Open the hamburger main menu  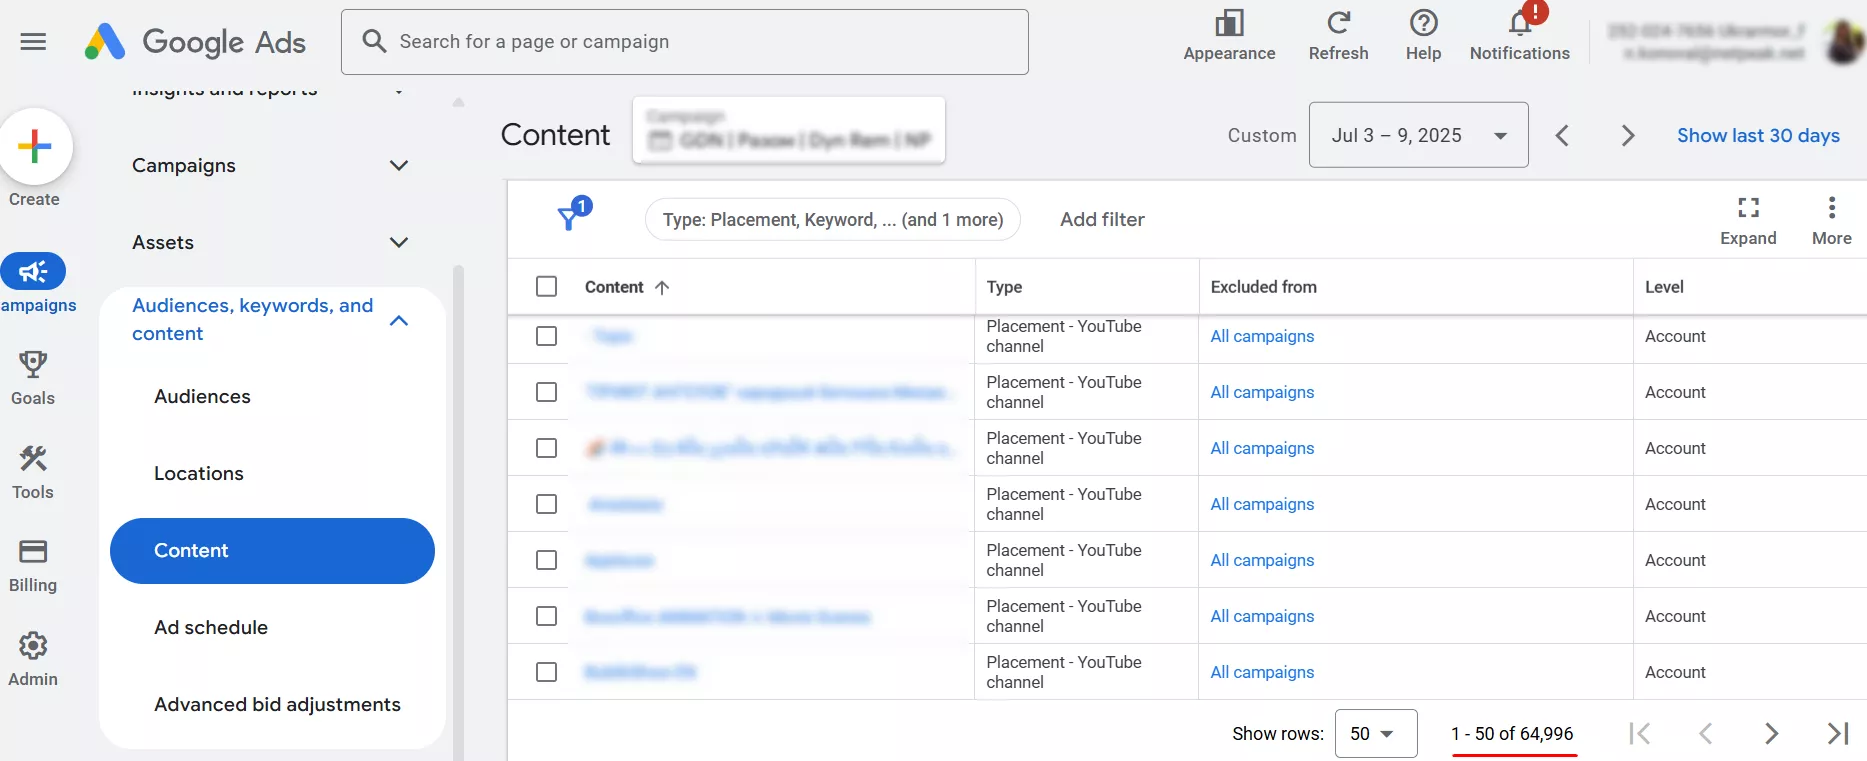(33, 41)
